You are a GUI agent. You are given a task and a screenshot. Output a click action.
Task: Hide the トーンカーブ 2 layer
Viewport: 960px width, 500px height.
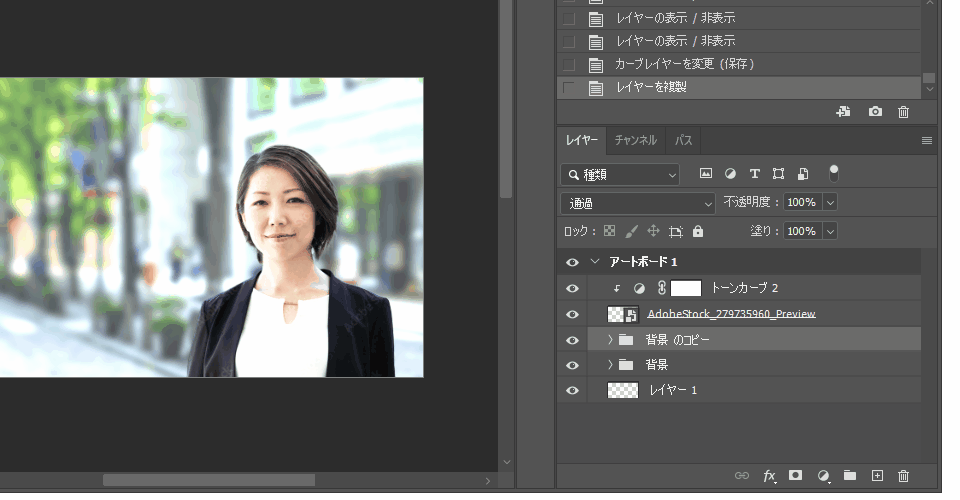pyautogui.click(x=572, y=288)
